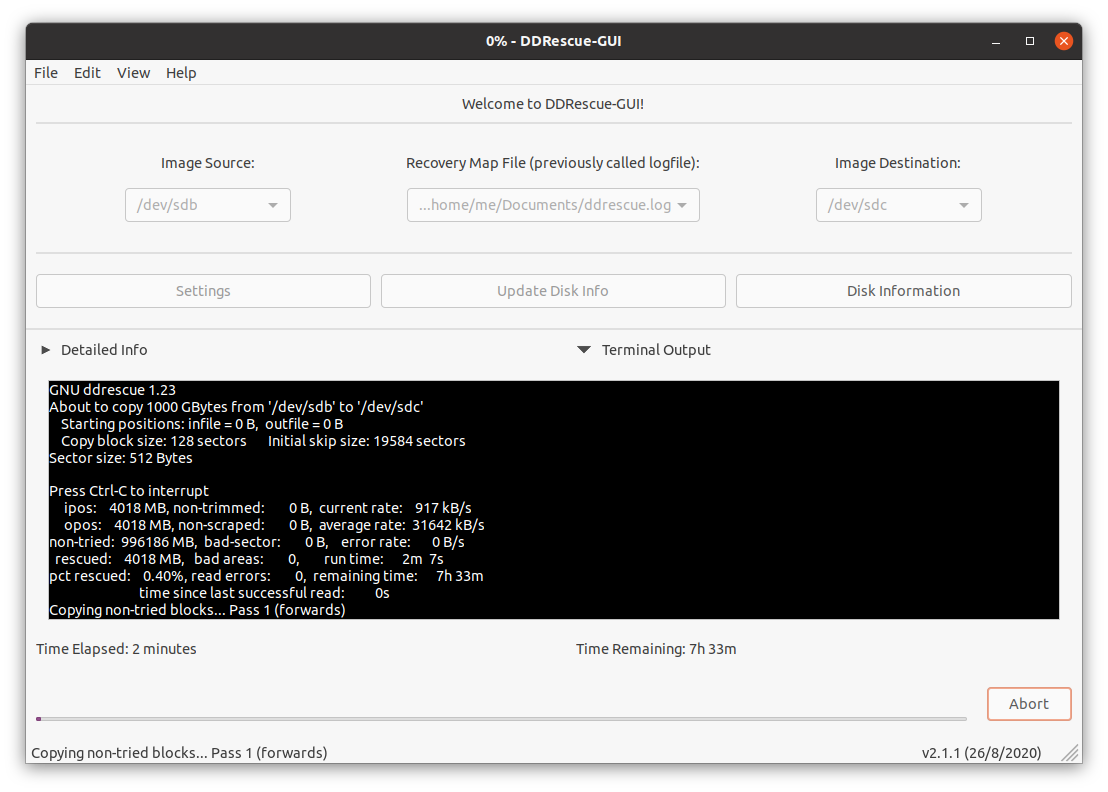1108x792 pixels.
Task: Click the window title '0% - DDRescue-GUI'
Action: (553, 41)
